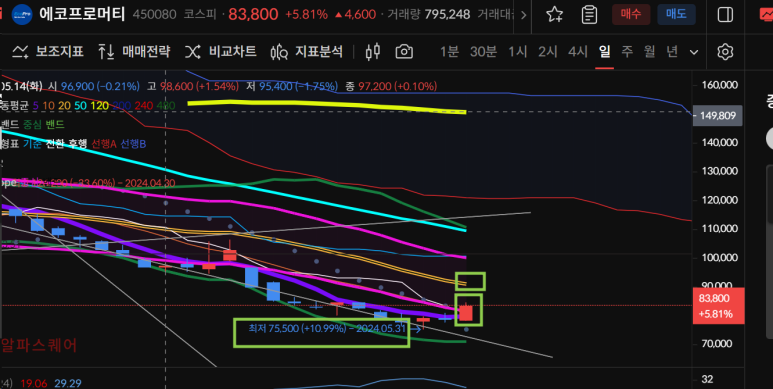Add stock to favorites with star icon
Image resolution: width=773 pixels, height=389 pixels.
555,14
